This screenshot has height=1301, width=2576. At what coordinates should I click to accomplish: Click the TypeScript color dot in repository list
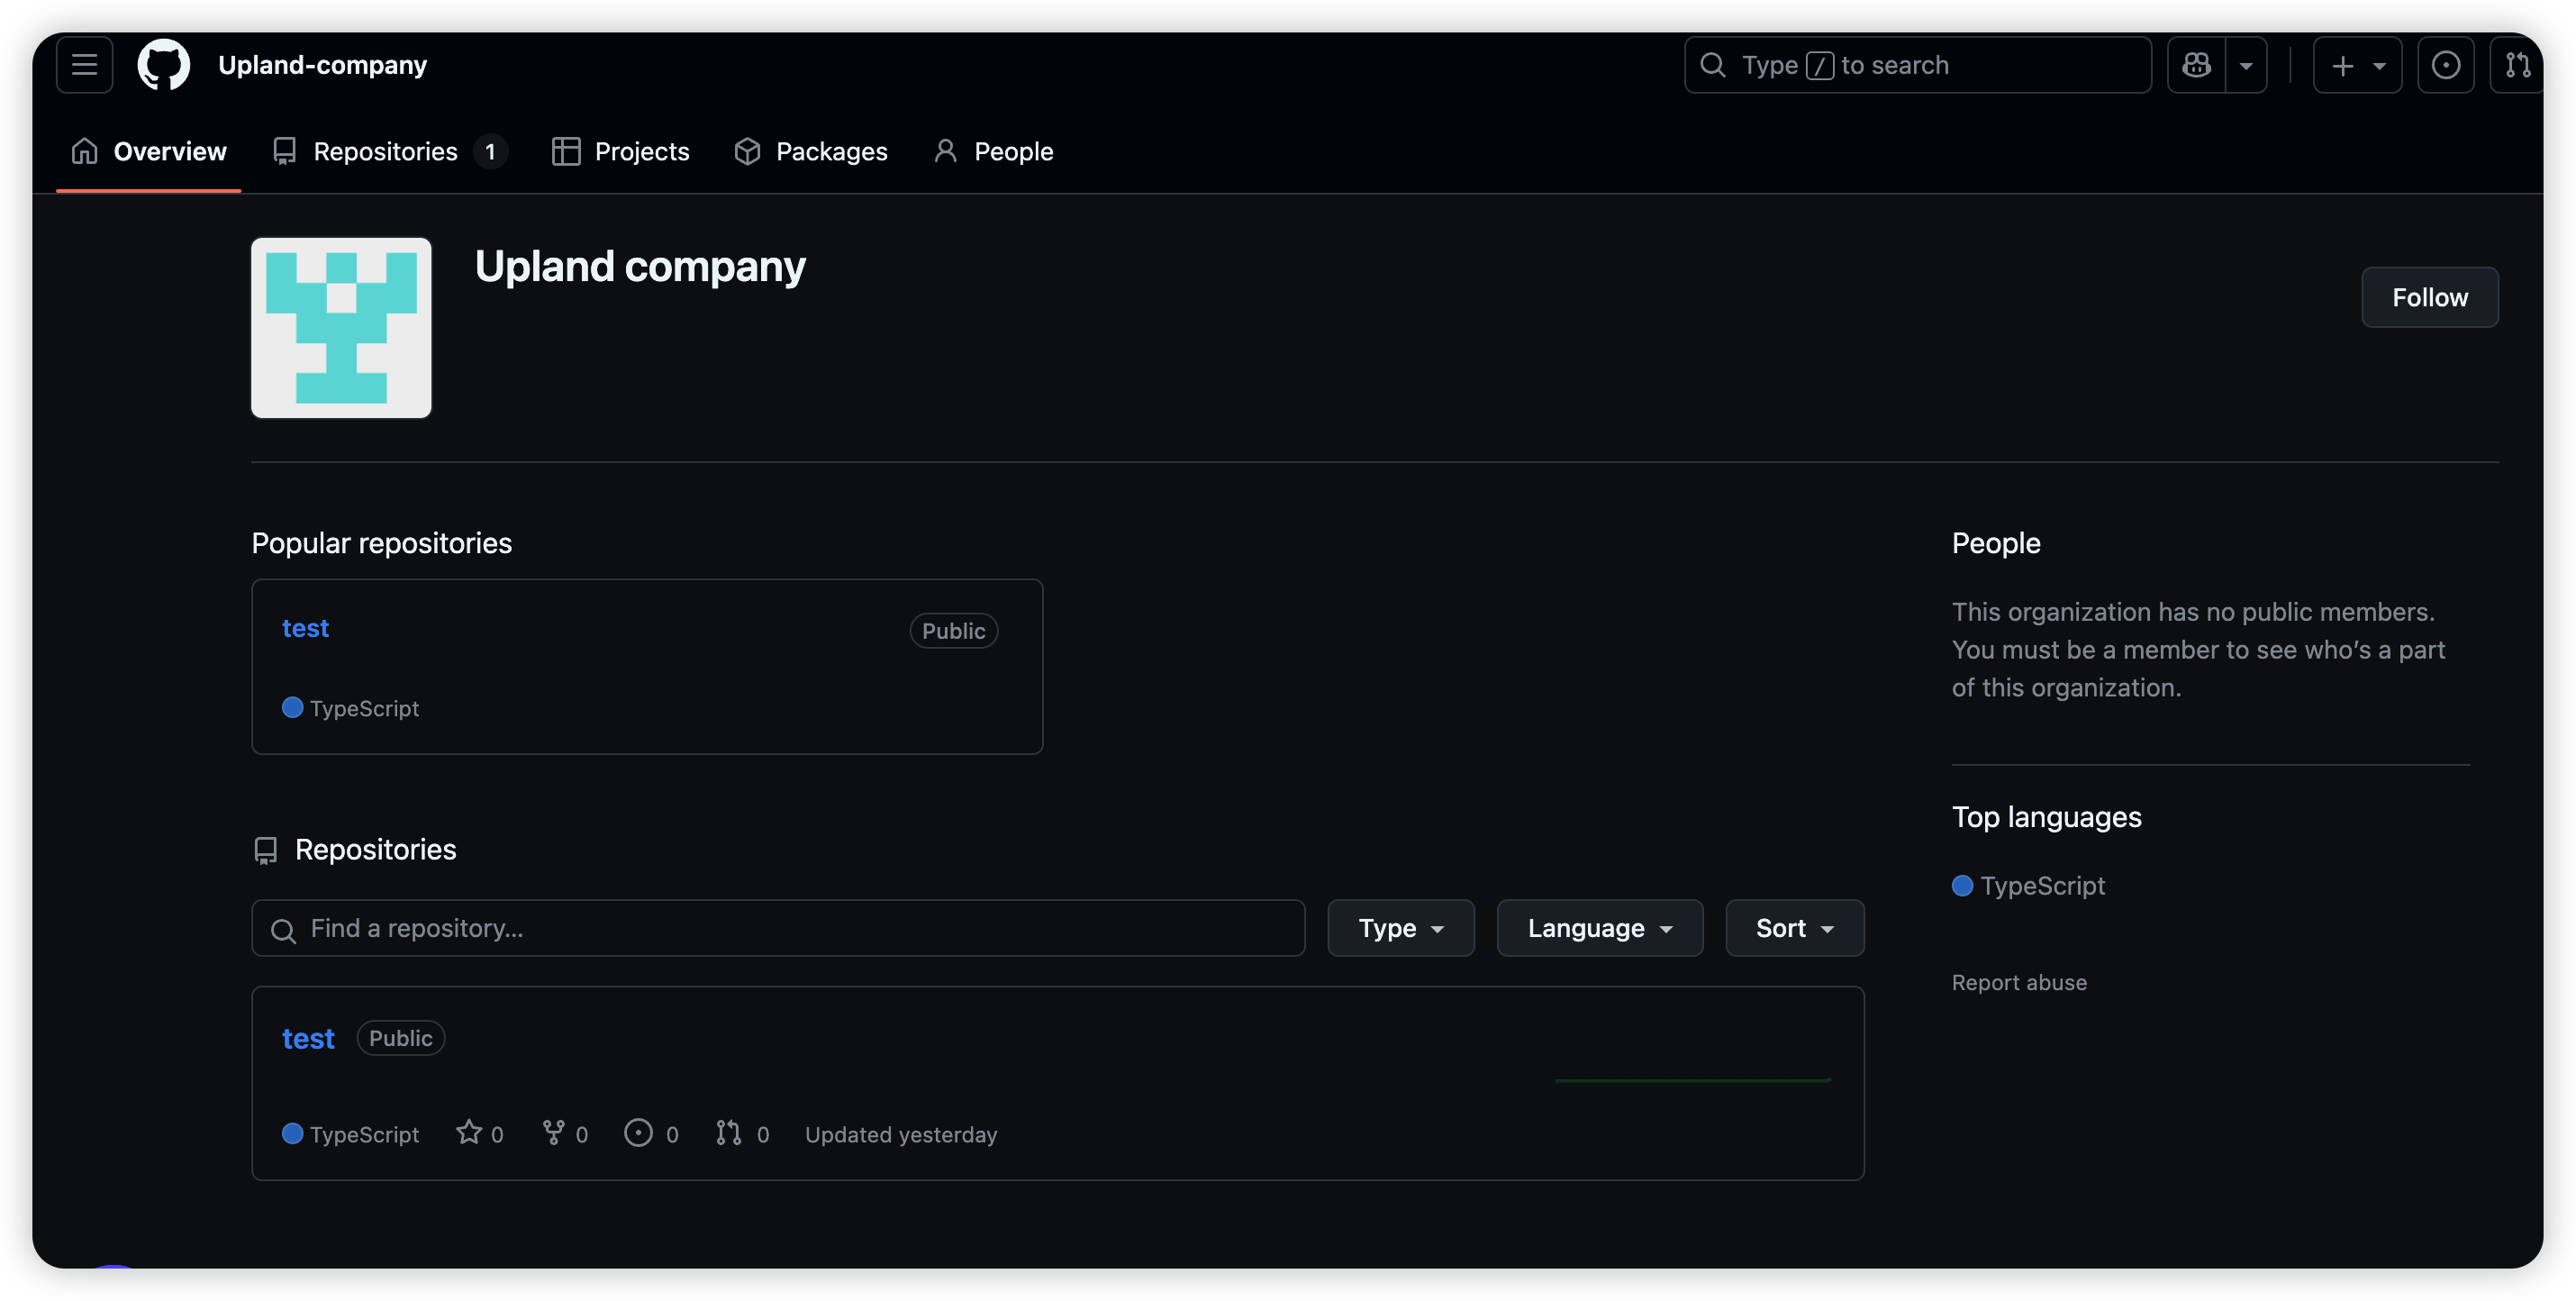(292, 1134)
